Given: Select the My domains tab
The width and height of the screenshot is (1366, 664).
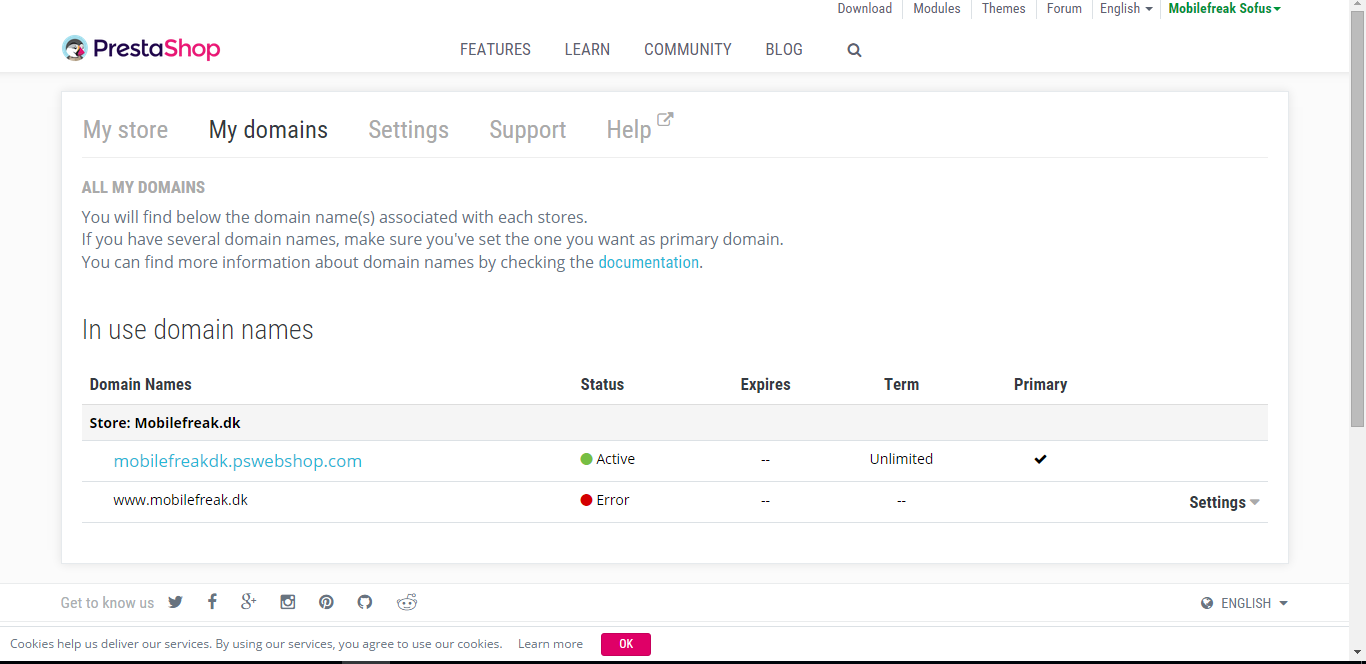Looking at the screenshot, I should click(x=268, y=130).
